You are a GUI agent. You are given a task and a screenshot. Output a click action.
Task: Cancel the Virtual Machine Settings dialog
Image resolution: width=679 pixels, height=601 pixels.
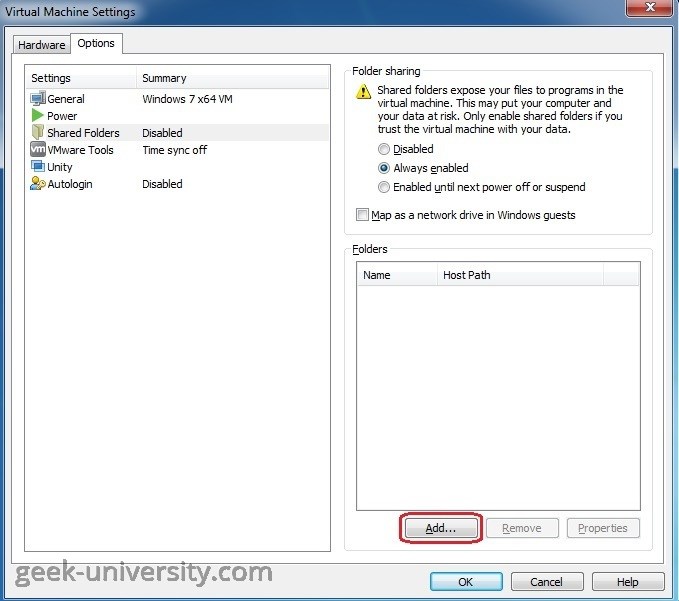(x=547, y=582)
